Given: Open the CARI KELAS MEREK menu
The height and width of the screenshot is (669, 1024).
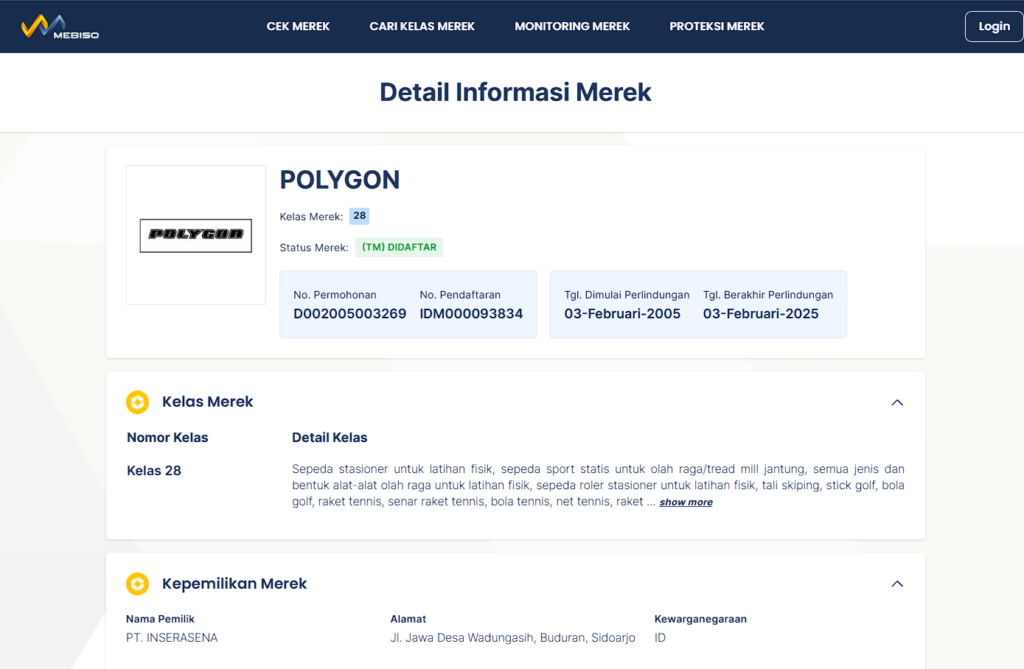Looking at the screenshot, I should (x=421, y=26).
